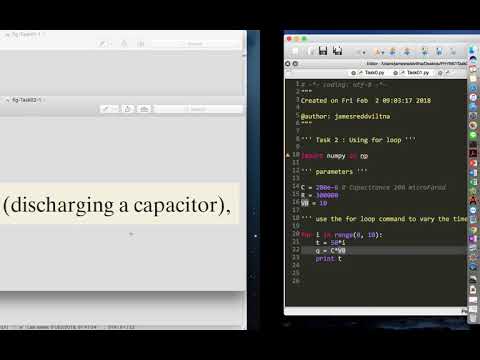Image resolution: width=480 pixels, height=360 pixels.
Task: Click the toolbox icon in fig-Task02-1 window
Action: pos(144,109)
